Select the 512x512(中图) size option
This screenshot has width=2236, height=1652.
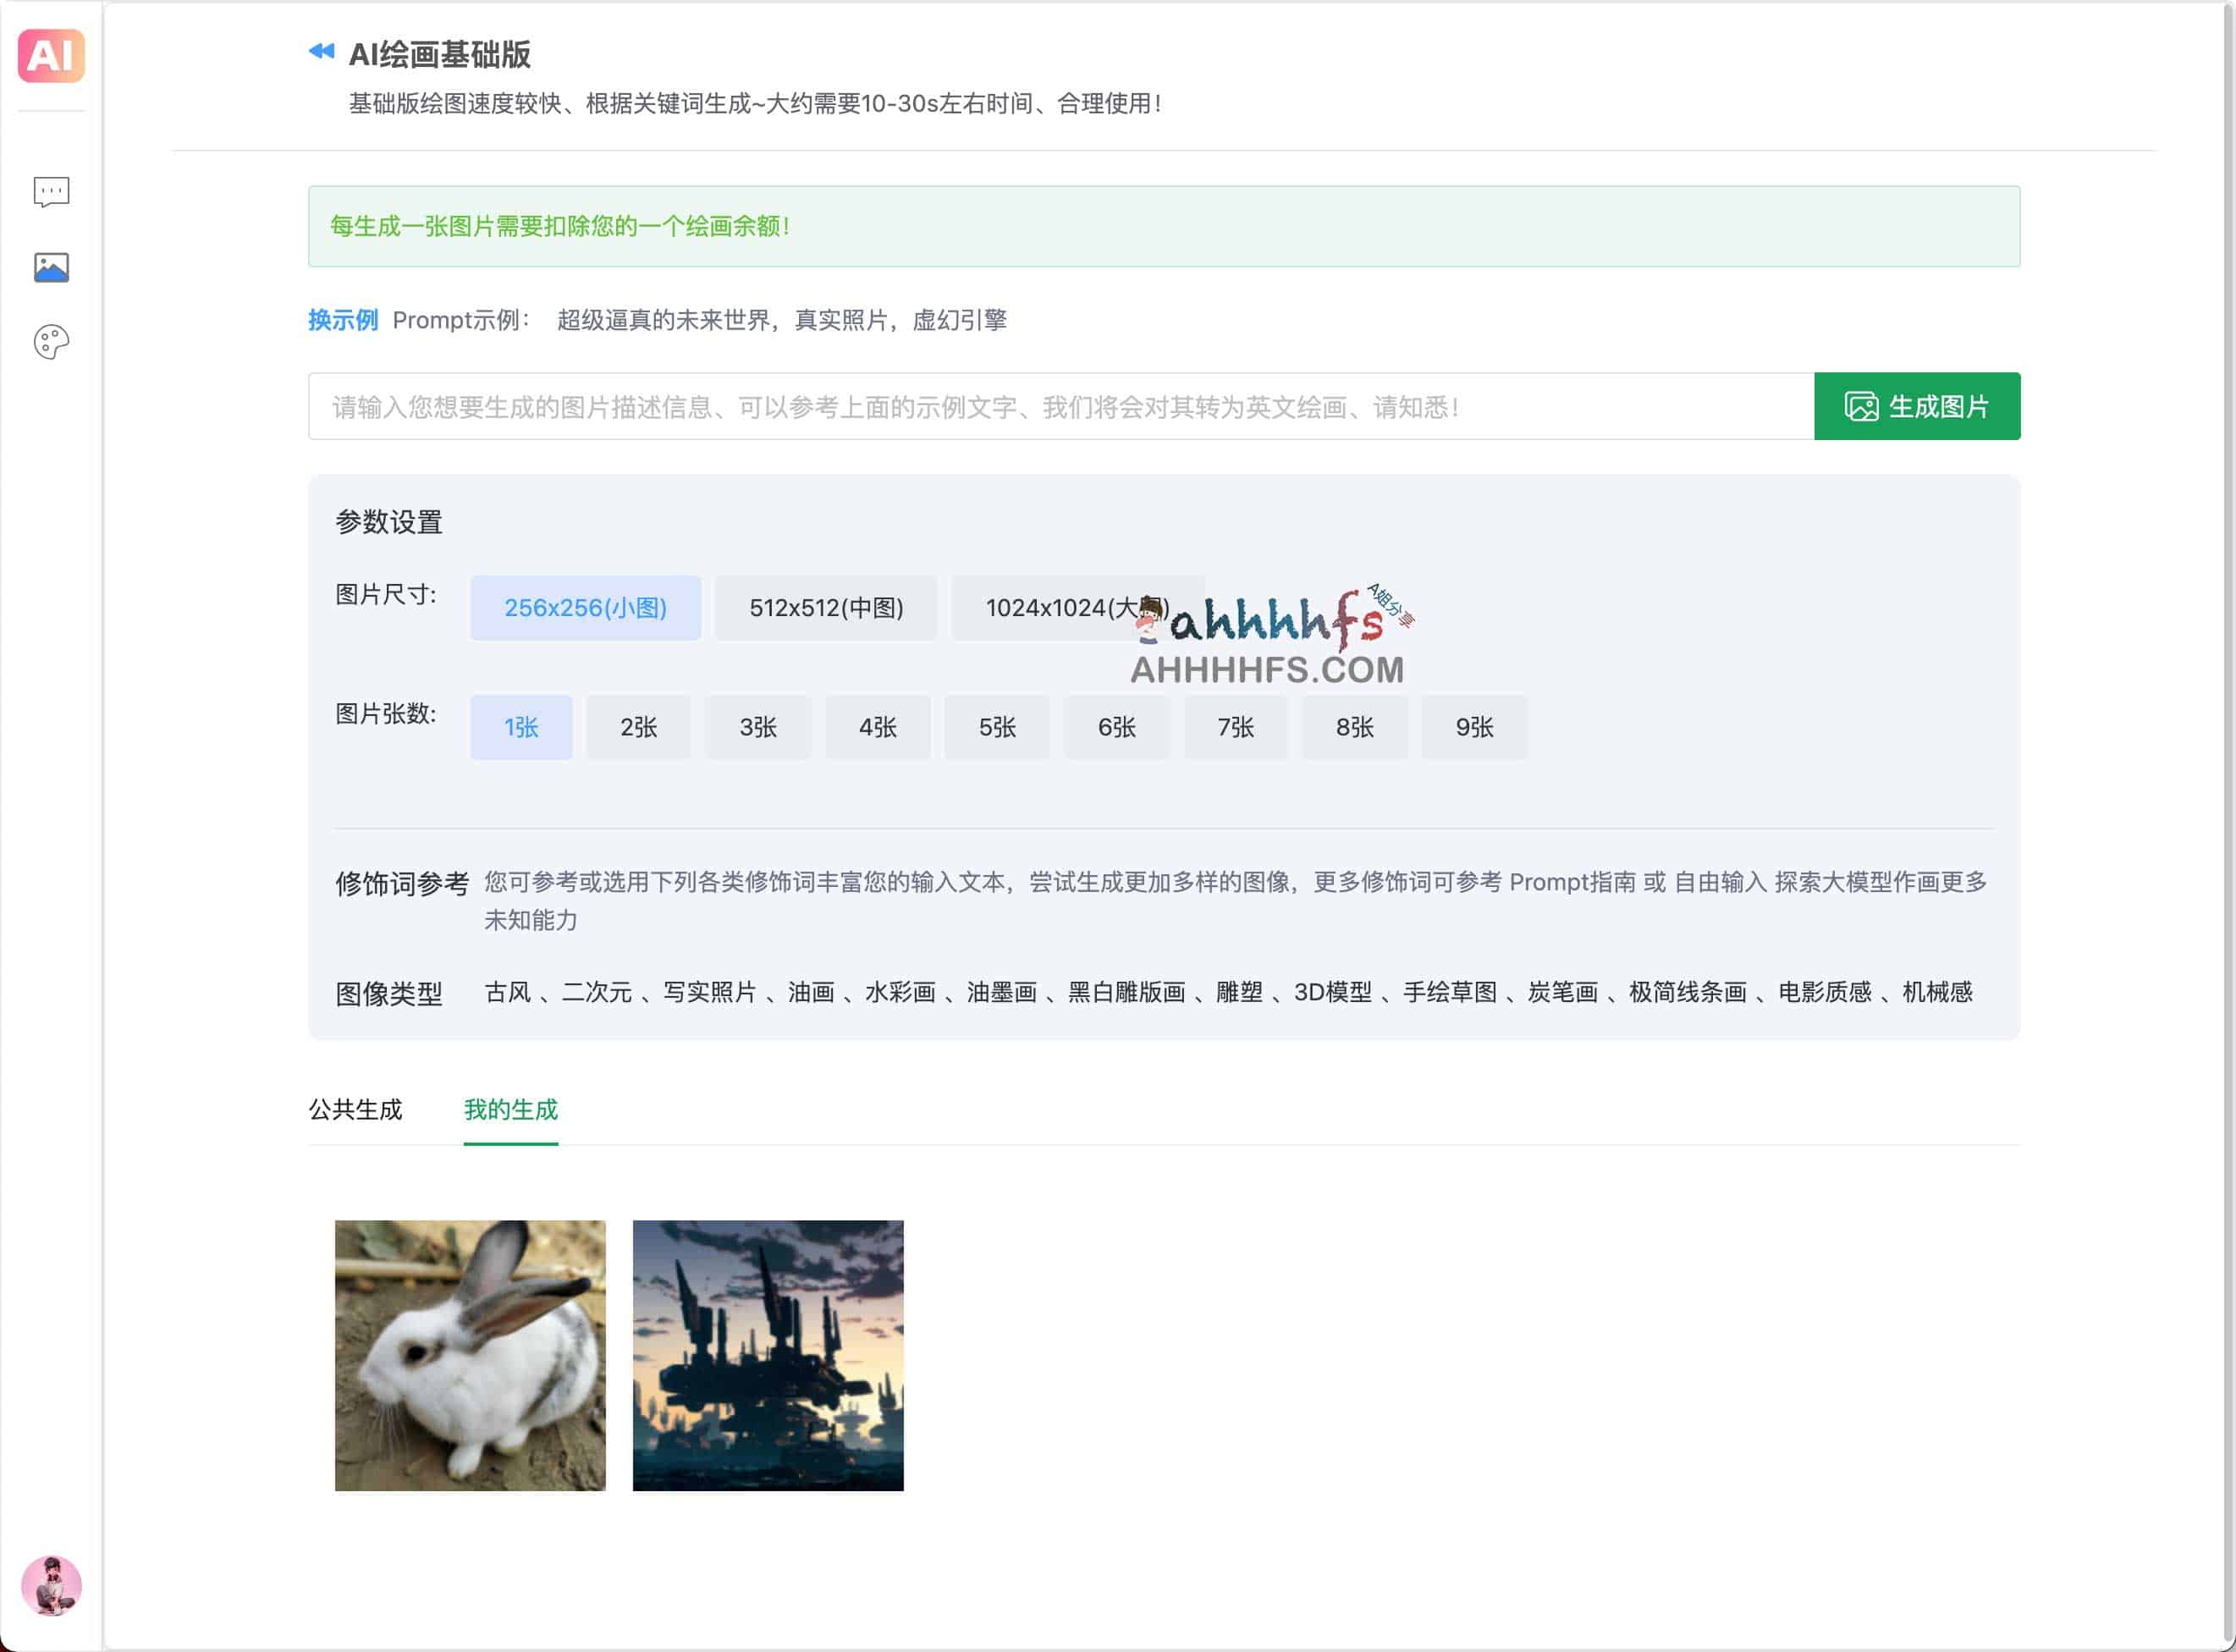click(x=826, y=607)
